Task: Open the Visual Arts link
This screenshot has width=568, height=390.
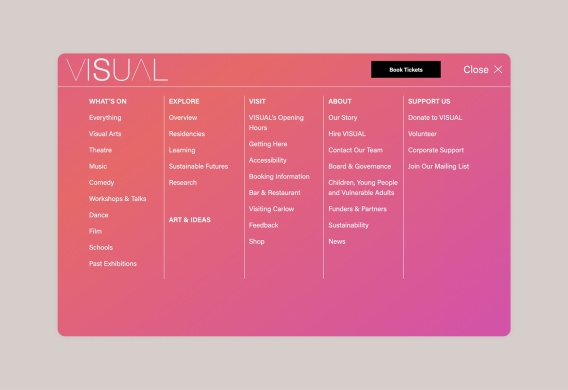Action: [x=105, y=134]
